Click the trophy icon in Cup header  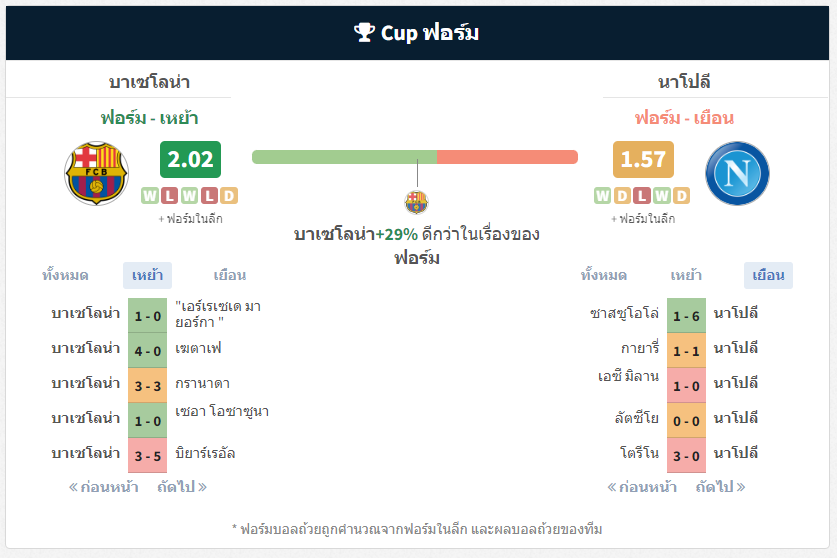tap(365, 33)
